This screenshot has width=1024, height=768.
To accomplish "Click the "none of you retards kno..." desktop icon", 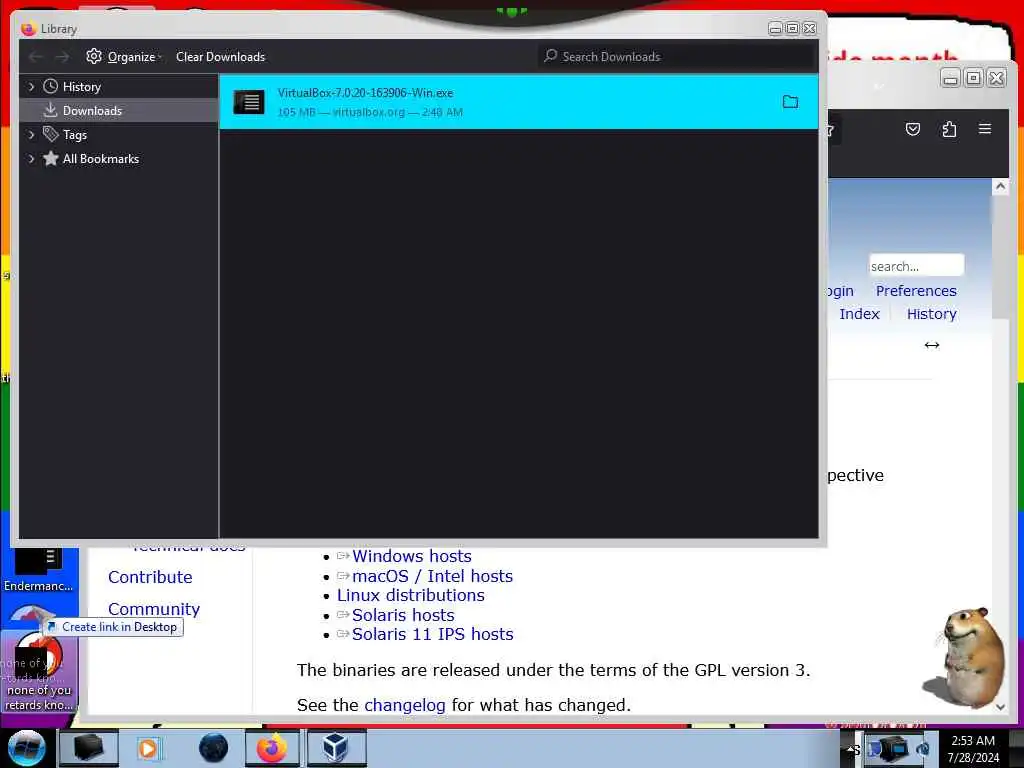I will [39, 673].
